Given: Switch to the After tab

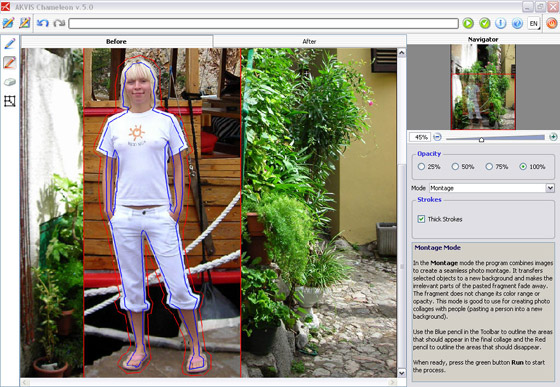Looking at the screenshot, I should [x=309, y=41].
